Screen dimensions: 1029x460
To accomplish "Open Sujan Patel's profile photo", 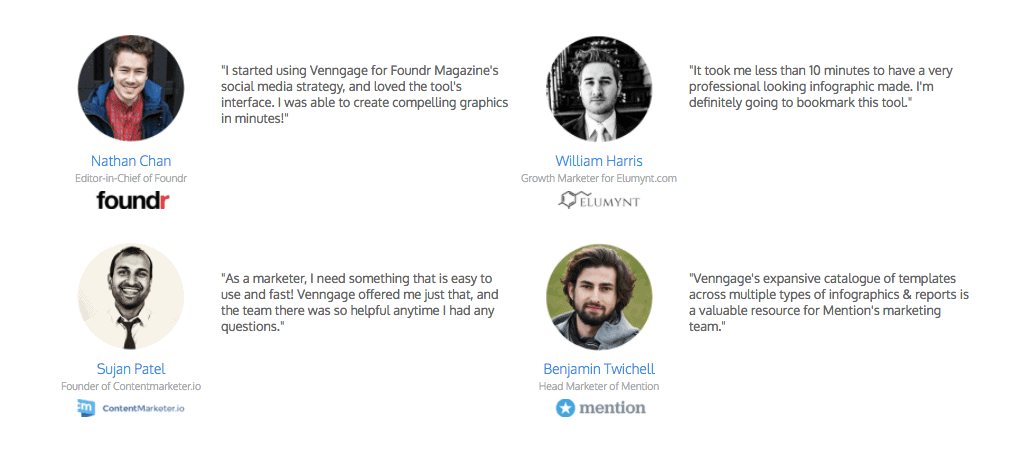I will (131, 297).
